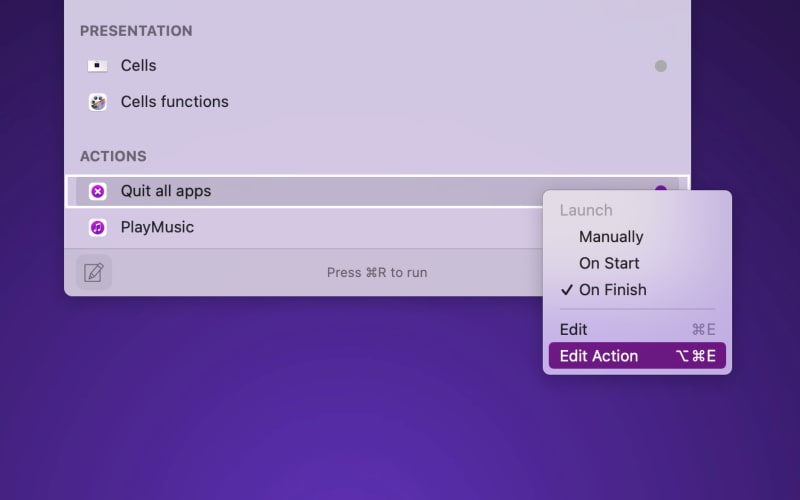The height and width of the screenshot is (500, 800).
Task: Select the Cells row label
Action: click(x=138, y=66)
